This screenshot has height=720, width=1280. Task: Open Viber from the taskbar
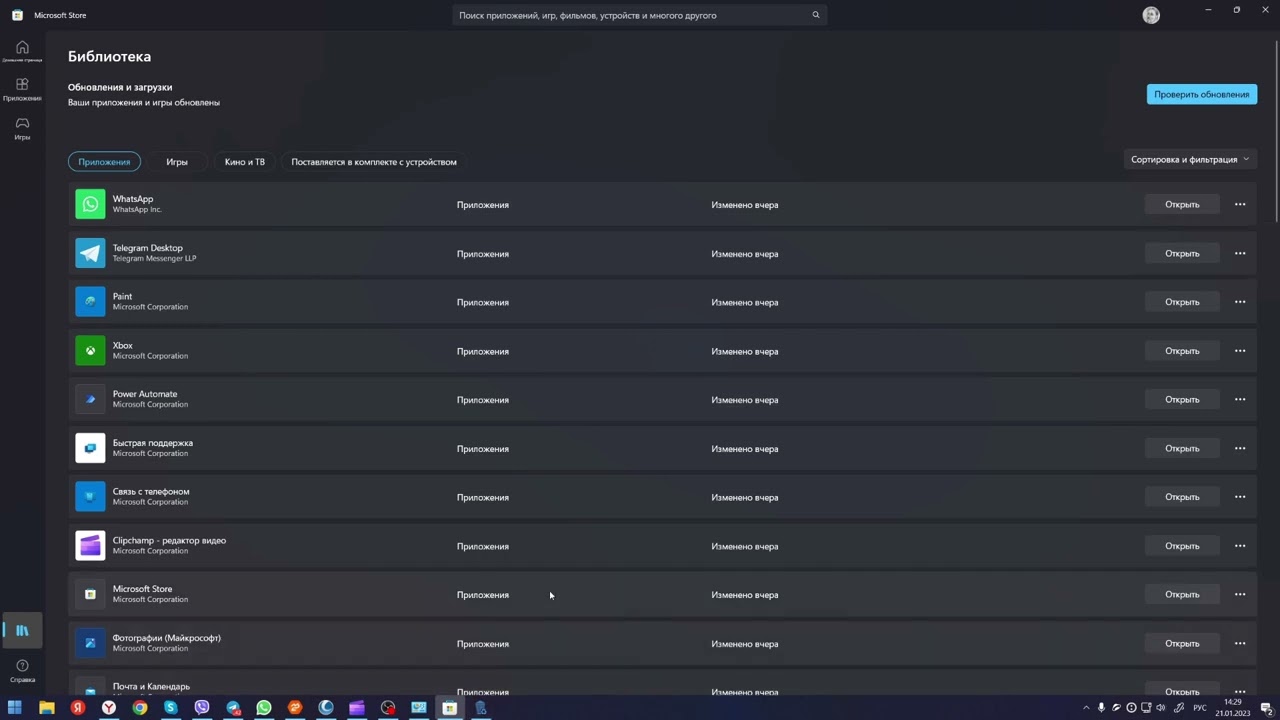(202, 708)
